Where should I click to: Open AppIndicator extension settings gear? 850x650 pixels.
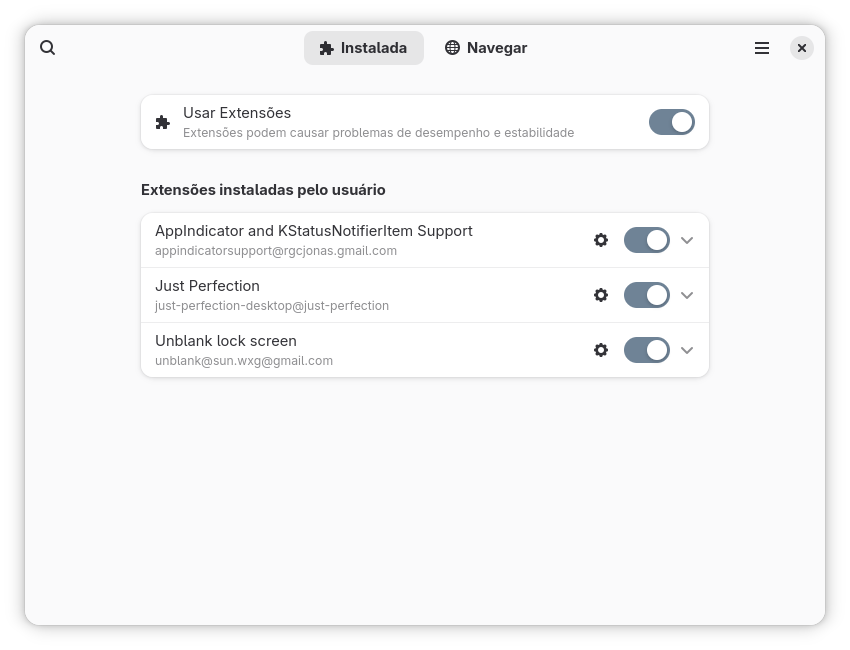pos(601,240)
